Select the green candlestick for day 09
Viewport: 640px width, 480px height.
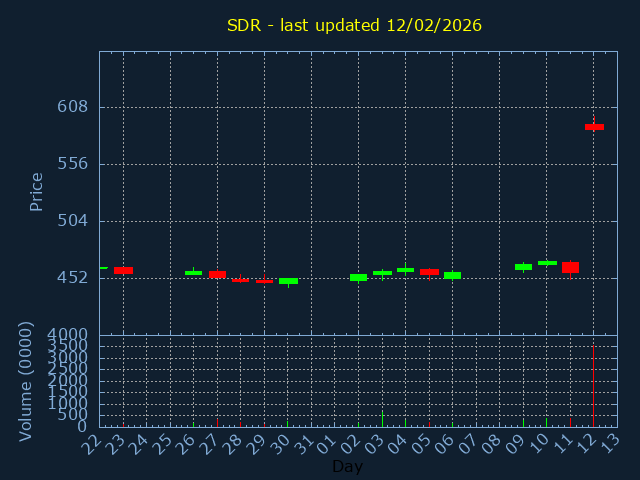click(523, 267)
